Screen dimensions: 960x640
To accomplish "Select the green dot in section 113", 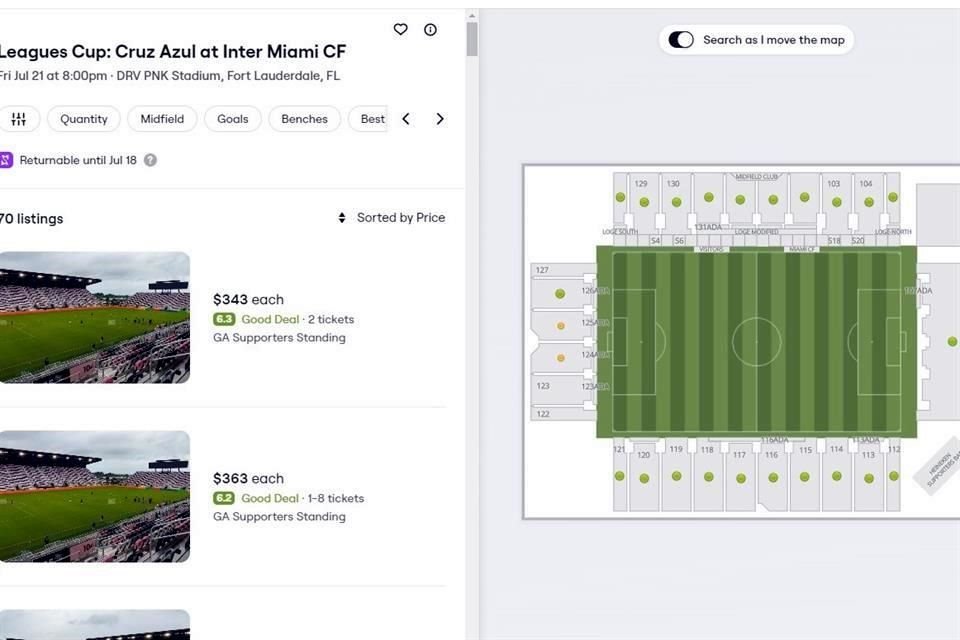I will click(x=869, y=478).
